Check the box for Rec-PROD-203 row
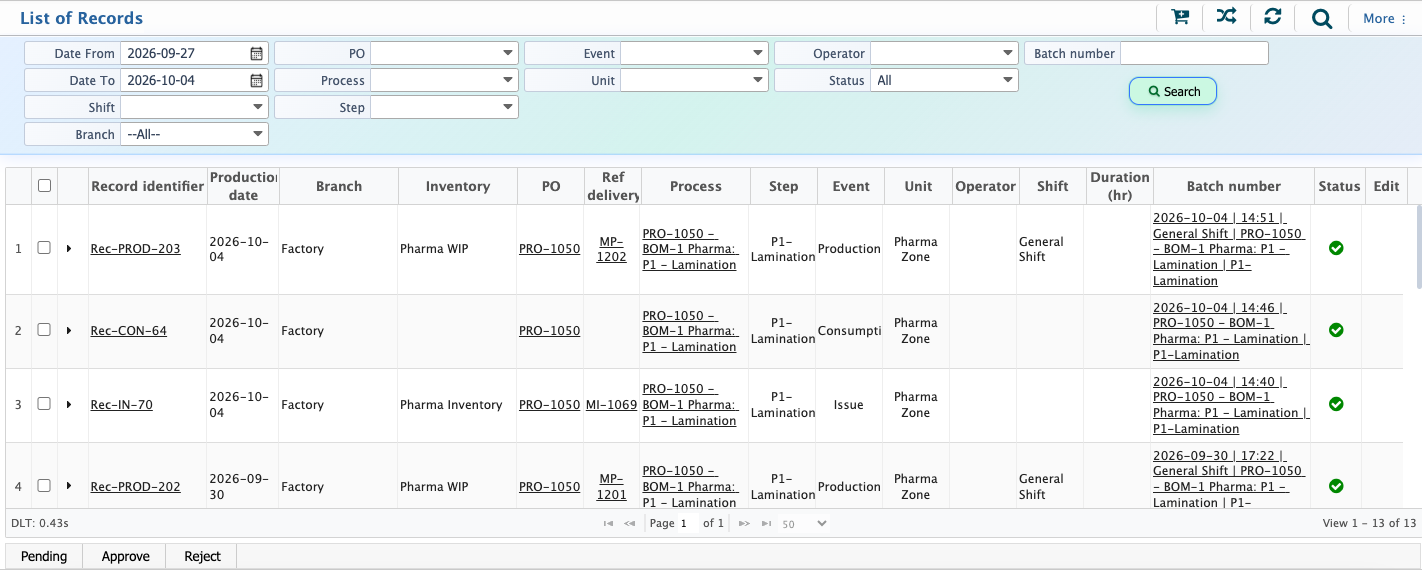Image resolution: width=1422 pixels, height=570 pixels. (44, 248)
